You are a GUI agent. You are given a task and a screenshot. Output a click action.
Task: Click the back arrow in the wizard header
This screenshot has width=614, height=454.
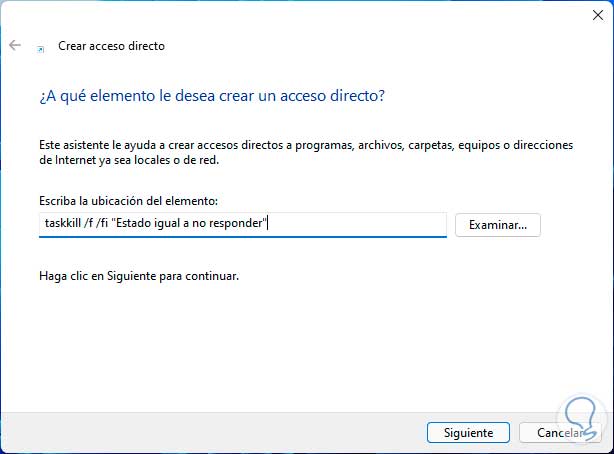tap(15, 46)
